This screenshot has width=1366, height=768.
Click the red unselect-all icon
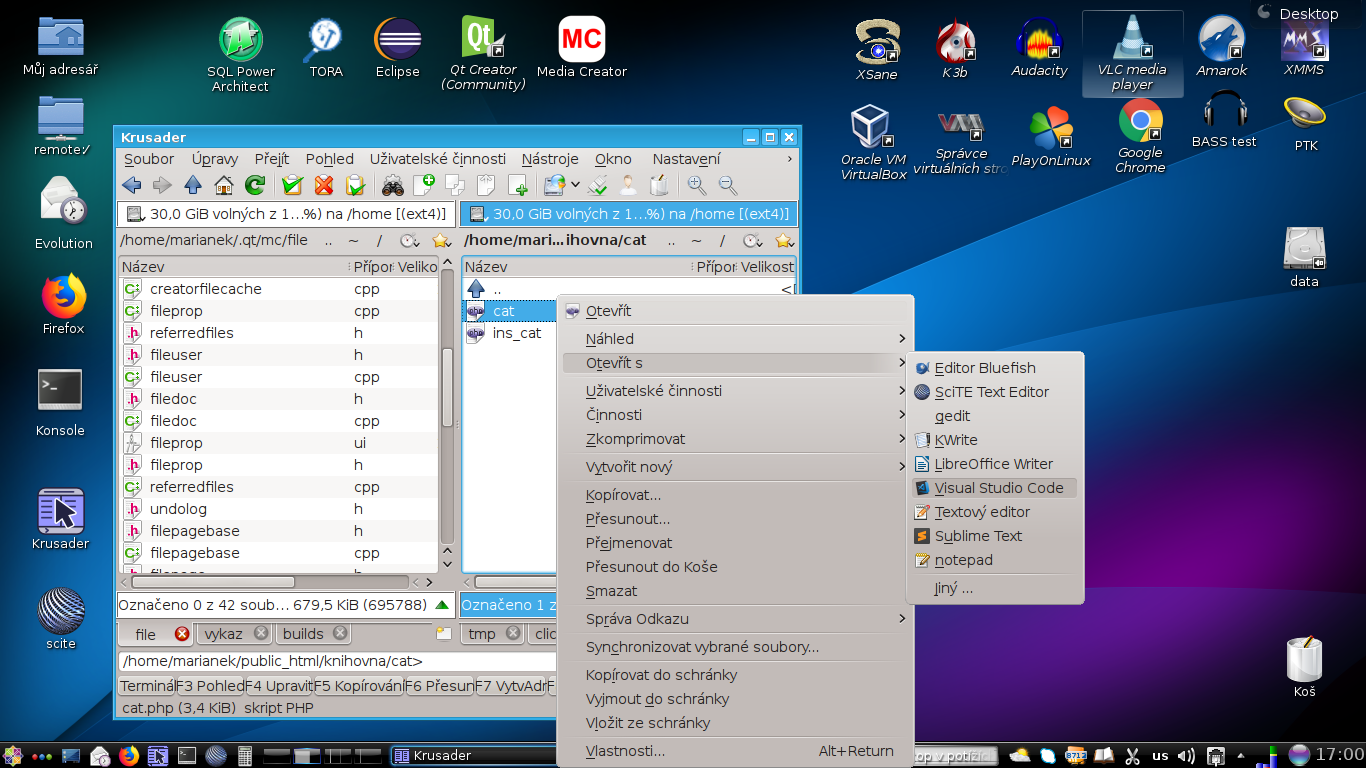tap(323, 185)
